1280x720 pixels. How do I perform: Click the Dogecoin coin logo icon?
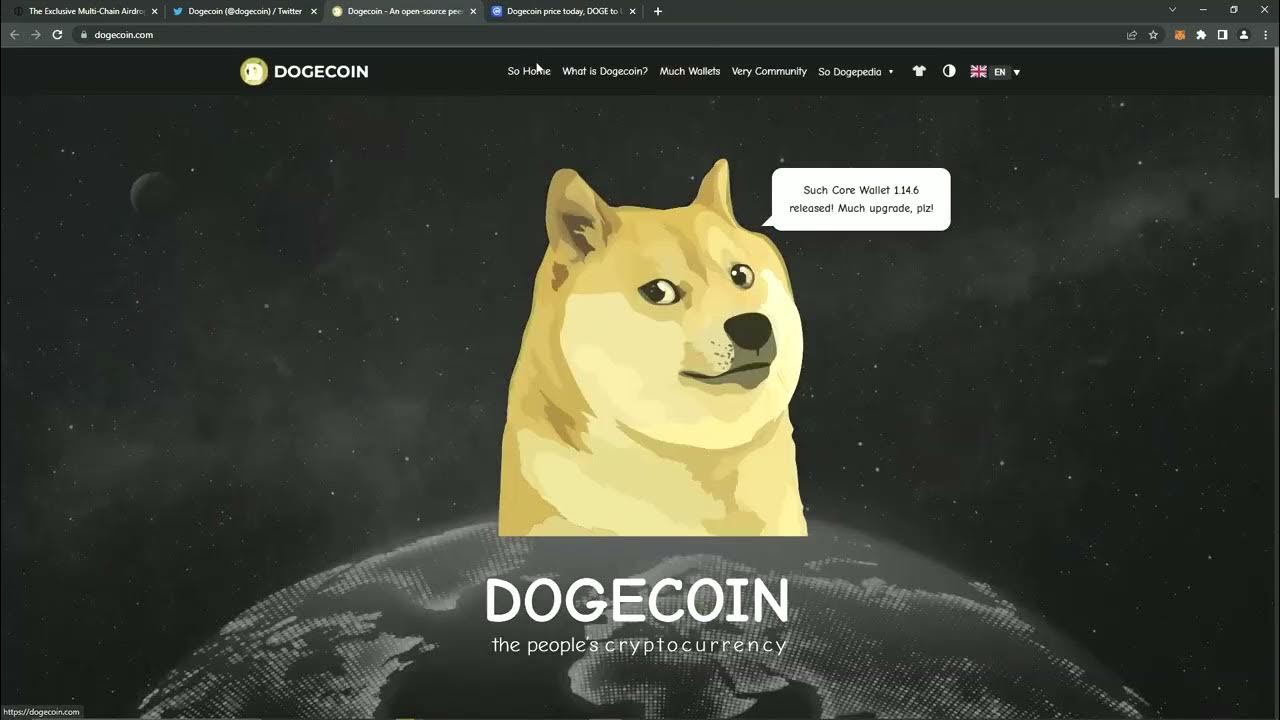tap(254, 71)
